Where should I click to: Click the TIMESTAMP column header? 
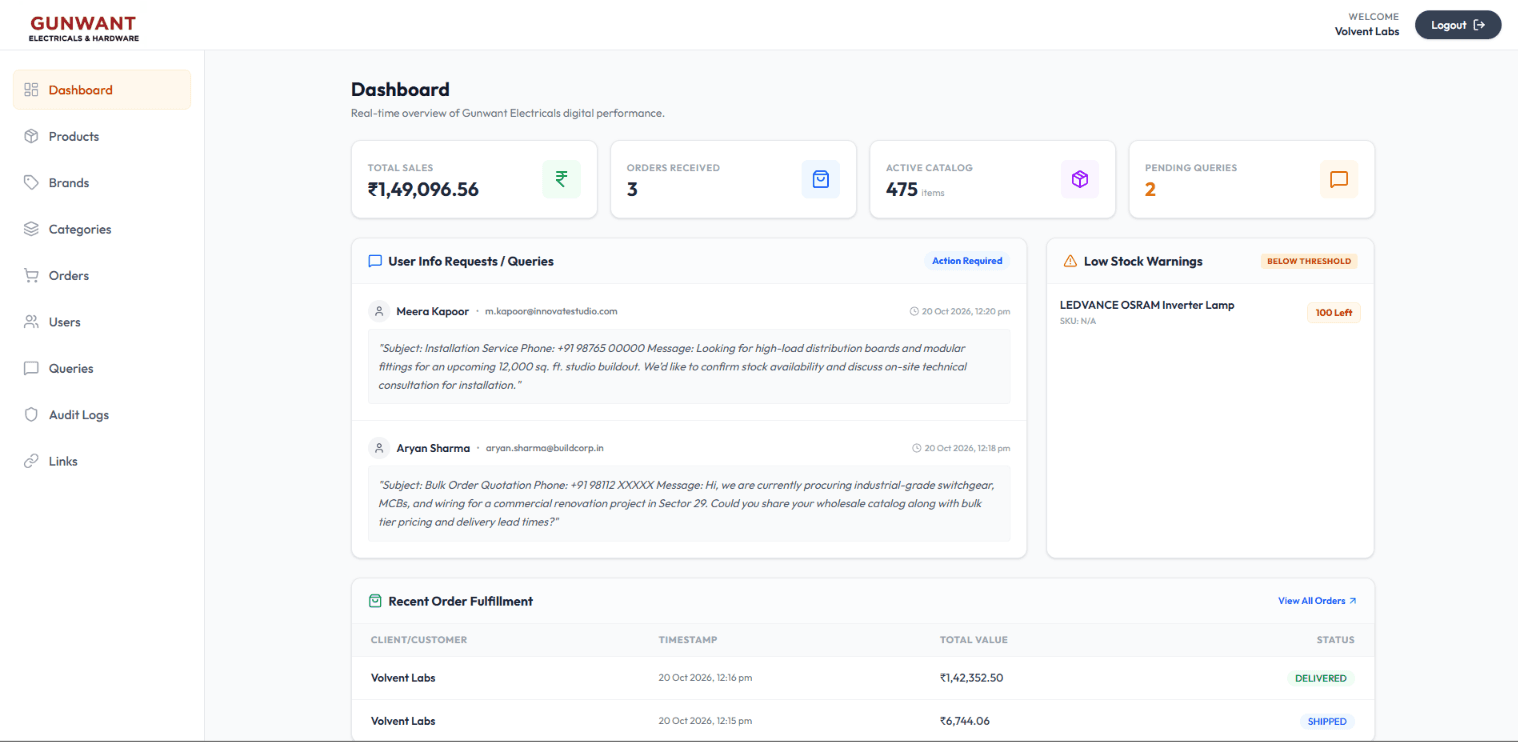[x=688, y=640]
